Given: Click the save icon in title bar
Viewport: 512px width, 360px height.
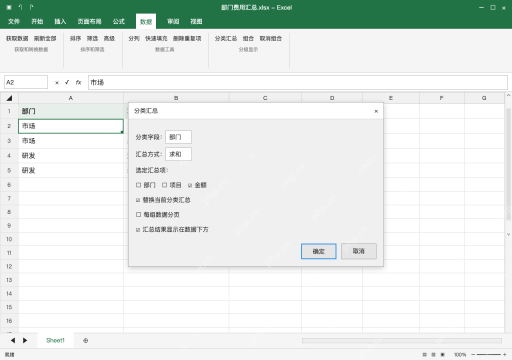Looking at the screenshot, I should [9, 7].
